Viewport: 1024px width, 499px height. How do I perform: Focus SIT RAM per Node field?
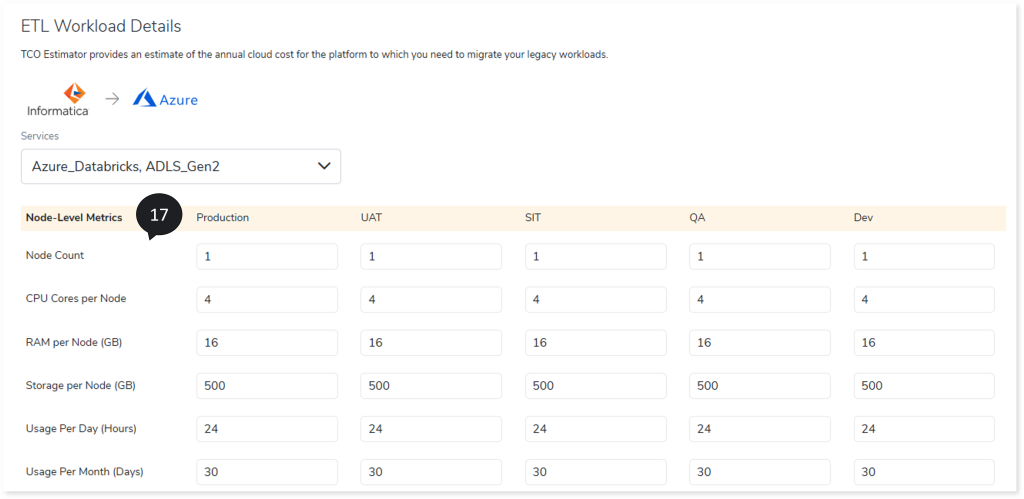(595, 343)
